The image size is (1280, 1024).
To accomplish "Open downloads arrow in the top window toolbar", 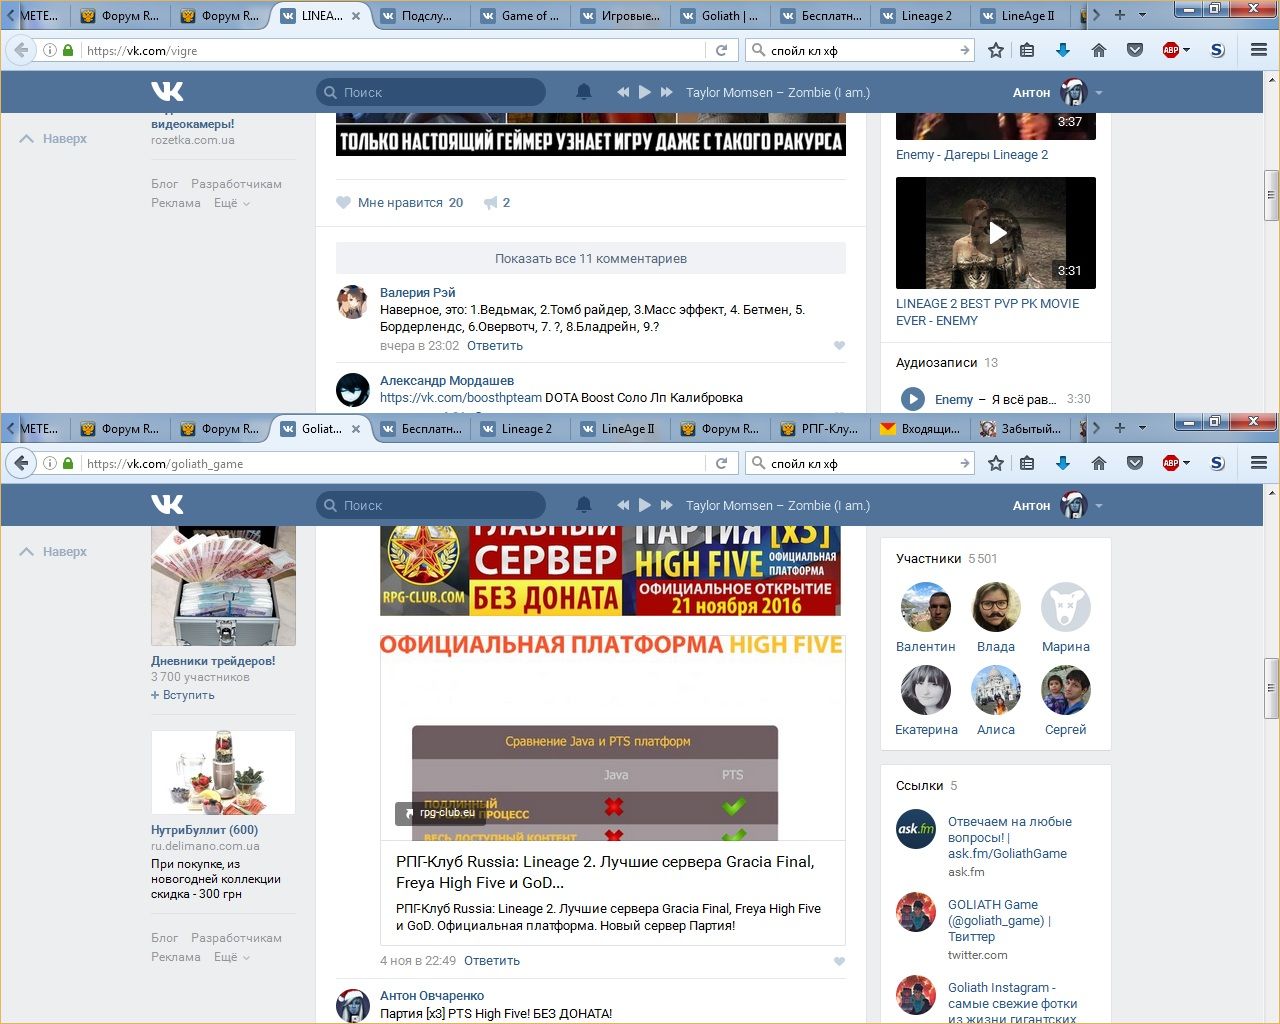I will click(1063, 50).
